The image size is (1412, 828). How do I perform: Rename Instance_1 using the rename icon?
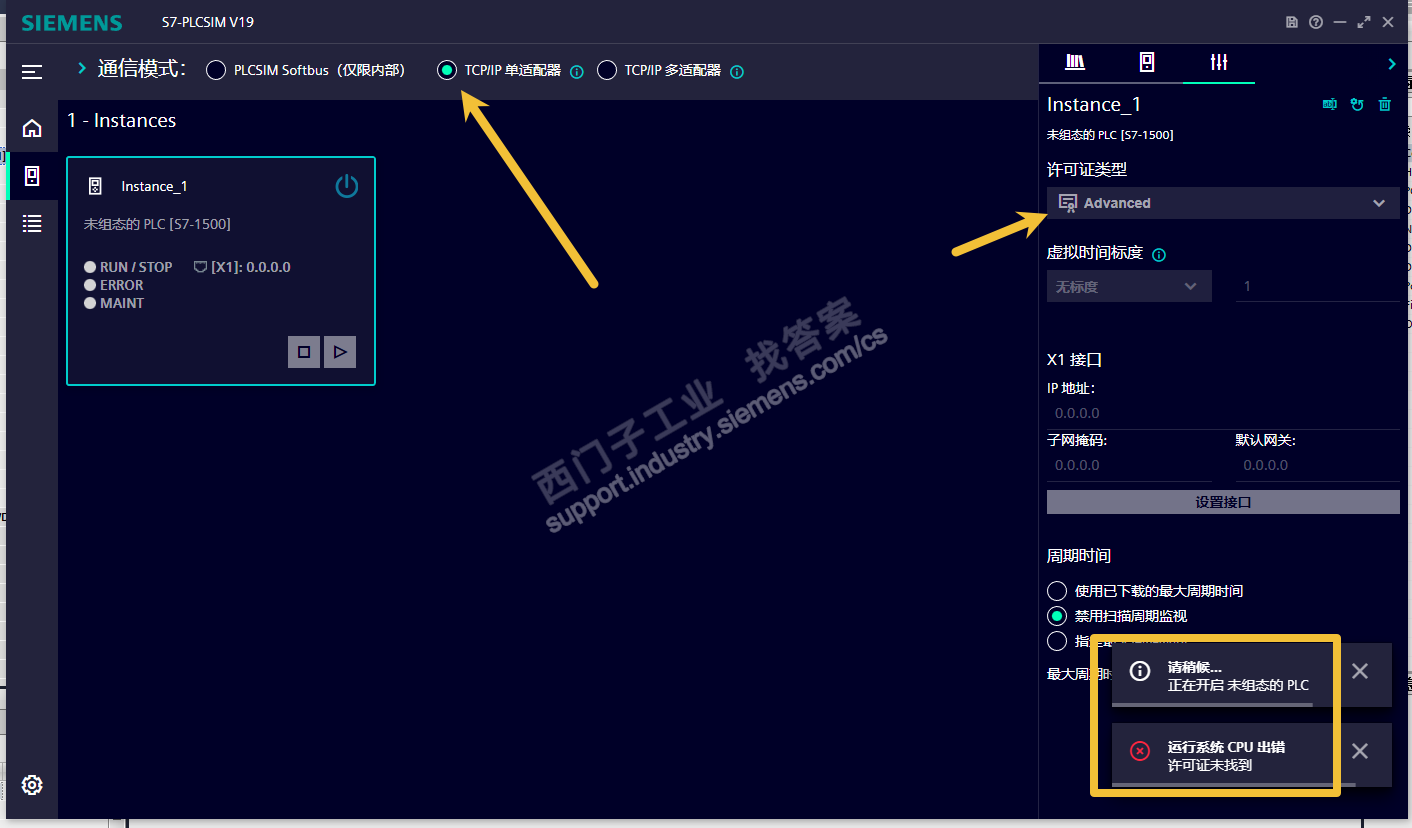coord(1330,104)
